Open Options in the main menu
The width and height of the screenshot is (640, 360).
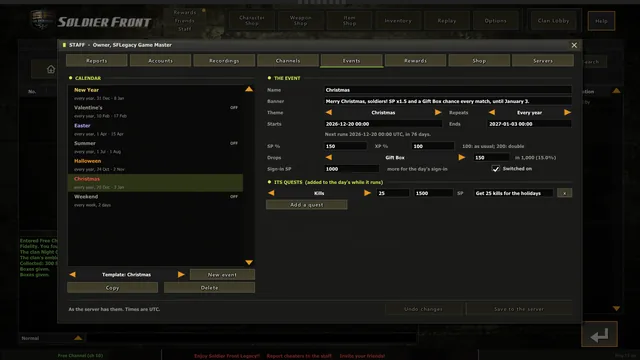click(x=496, y=20)
